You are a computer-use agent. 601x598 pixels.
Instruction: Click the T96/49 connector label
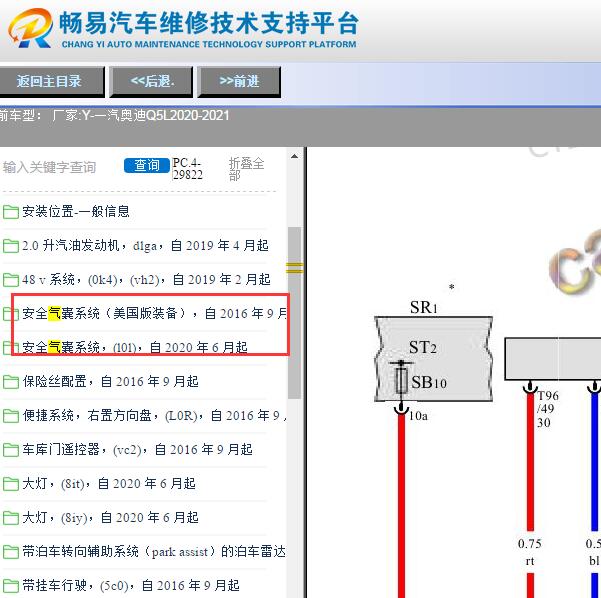[x=547, y=402]
